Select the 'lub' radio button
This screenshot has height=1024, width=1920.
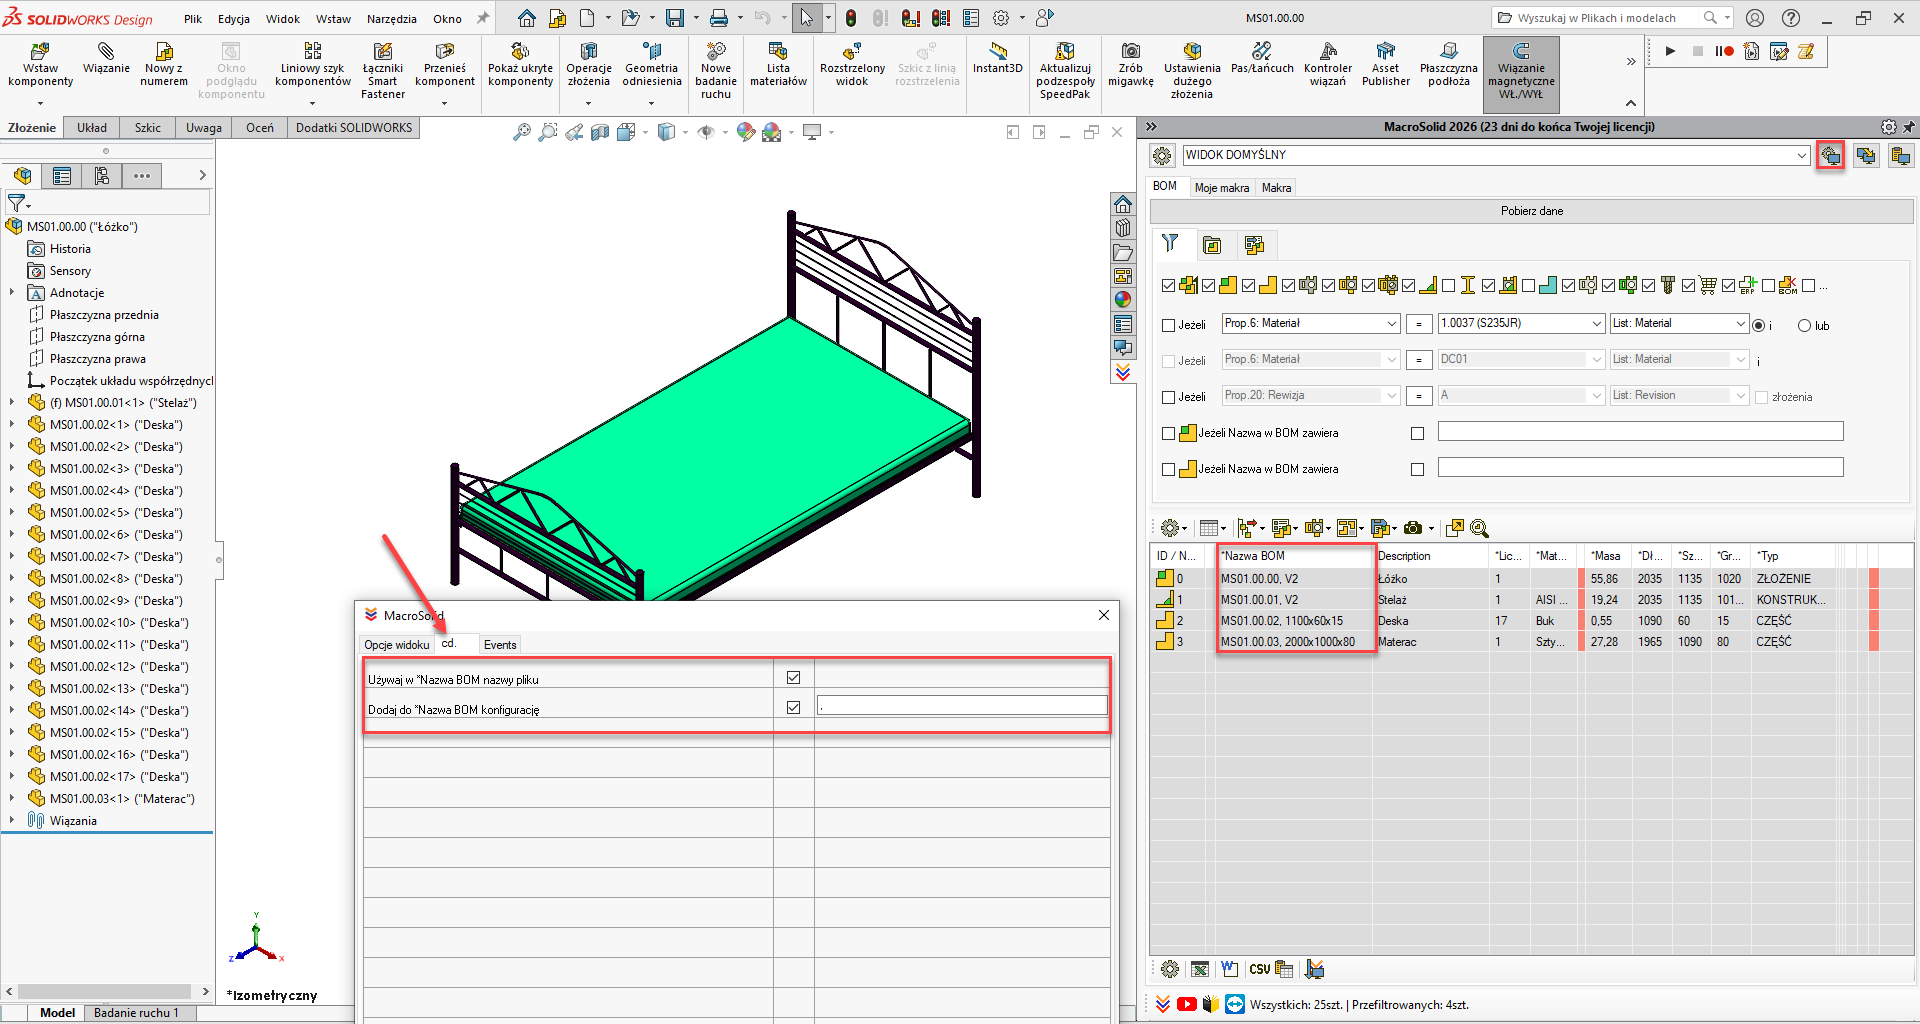click(x=1804, y=326)
